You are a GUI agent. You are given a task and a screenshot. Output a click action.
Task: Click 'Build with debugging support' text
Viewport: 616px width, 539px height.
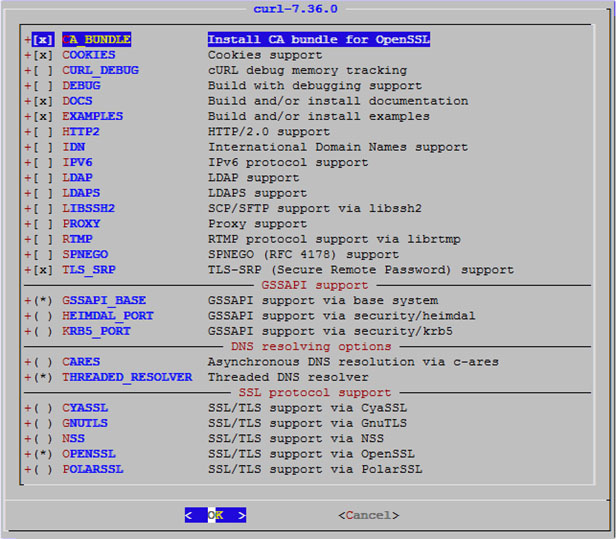[x=315, y=86]
